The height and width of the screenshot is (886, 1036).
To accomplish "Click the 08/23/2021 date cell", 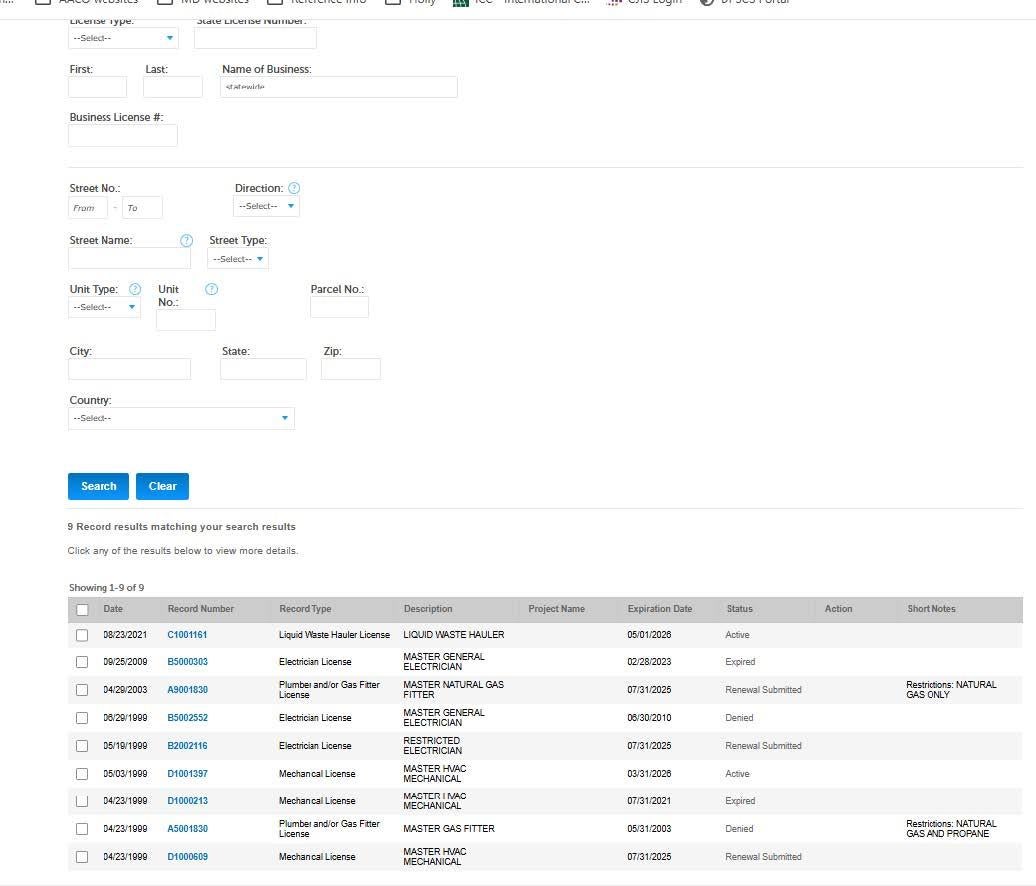I will pyautogui.click(x=125, y=635).
